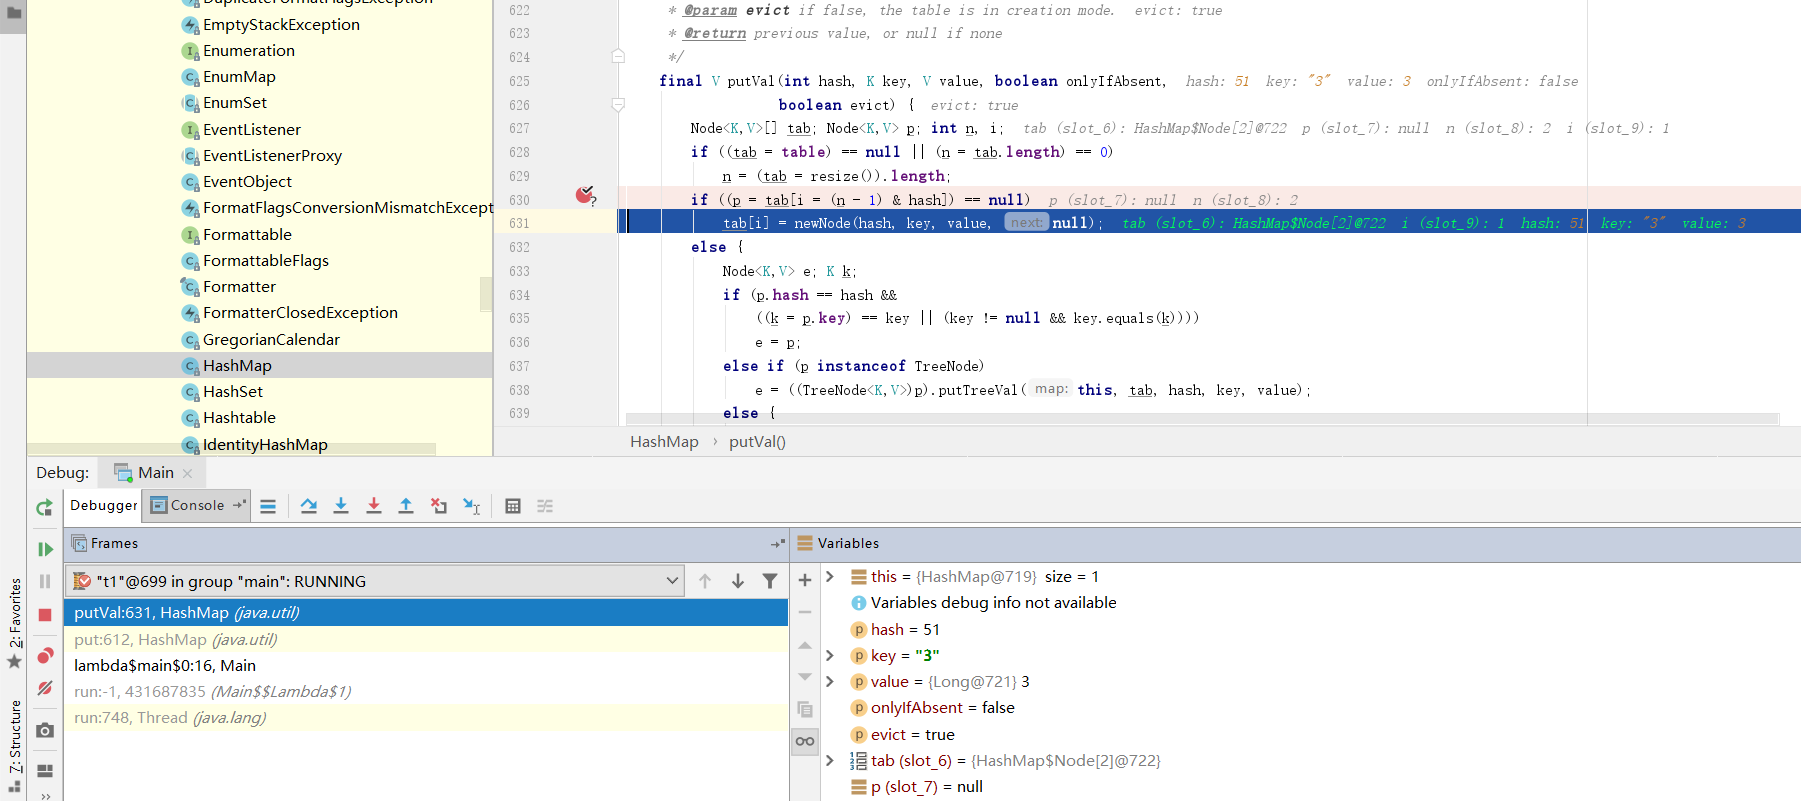Expand the tab (slot_6) variable node
Viewport: 1801px width, 801px height.
830,761
